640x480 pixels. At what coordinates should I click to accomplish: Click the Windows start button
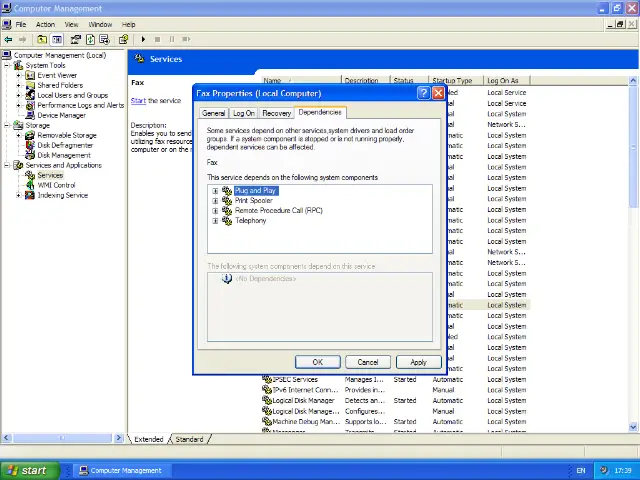(x=30, y=470)
